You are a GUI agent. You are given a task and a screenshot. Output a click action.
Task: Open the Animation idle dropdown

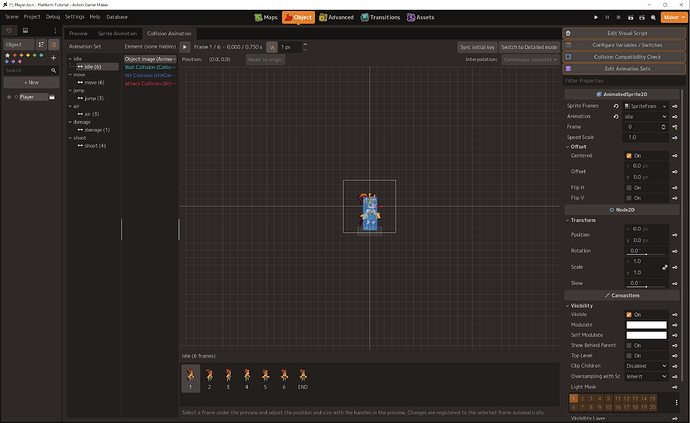click(x=646, y=117)
